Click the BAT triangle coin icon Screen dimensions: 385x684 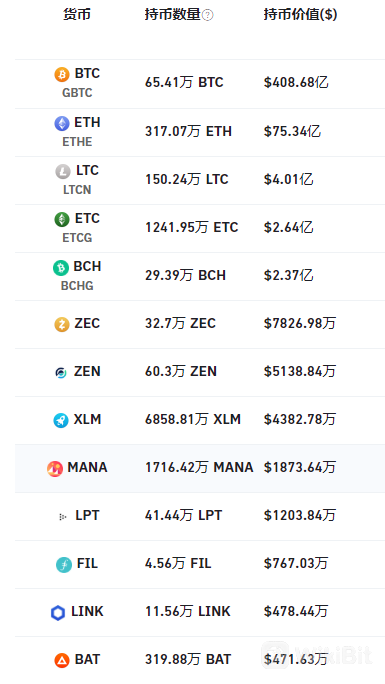click(61, 660)
